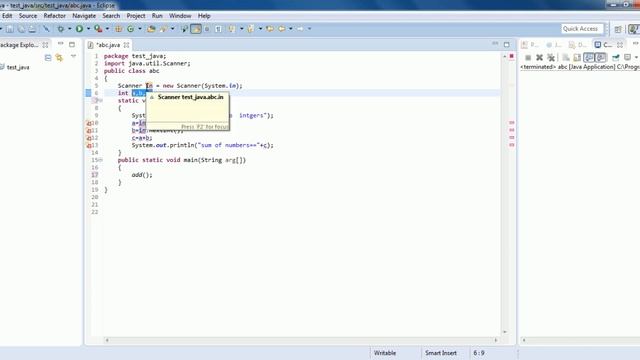The image size is (640, 360).
Task: Click the Save icon in toolbar
Action: [x=9, y=29]
